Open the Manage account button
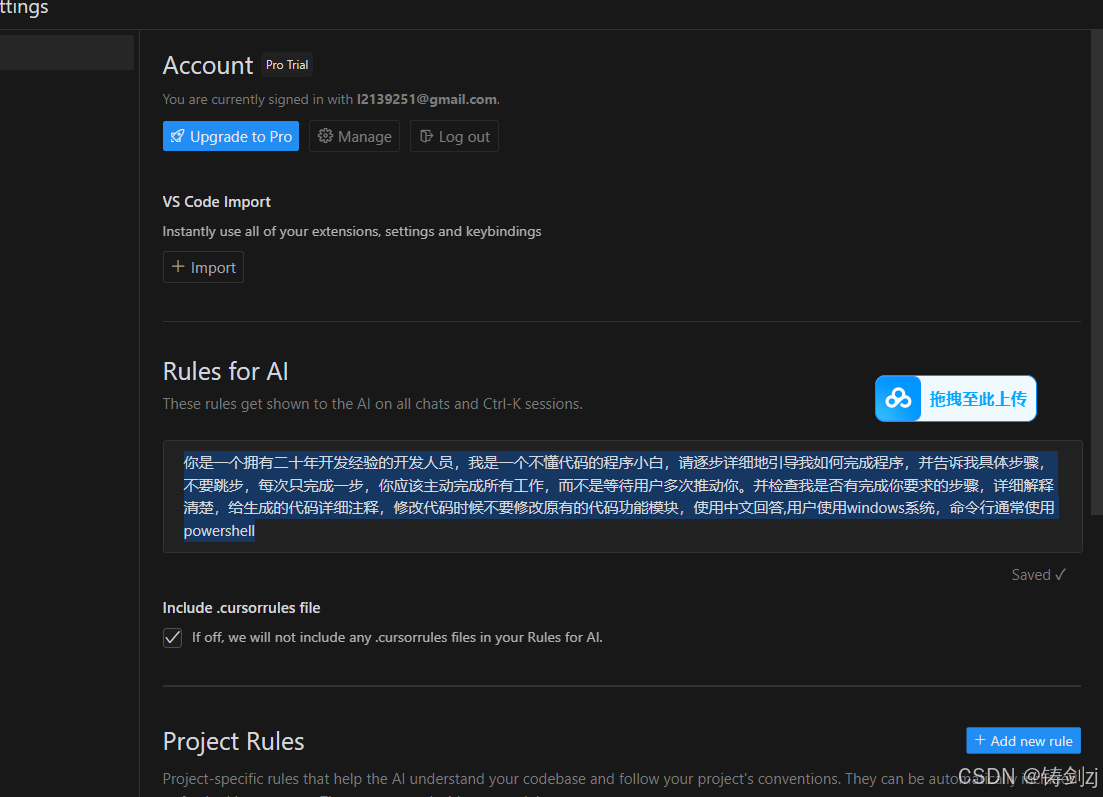This screenshot has width=1103, height=797. click(x=355, y=136)
